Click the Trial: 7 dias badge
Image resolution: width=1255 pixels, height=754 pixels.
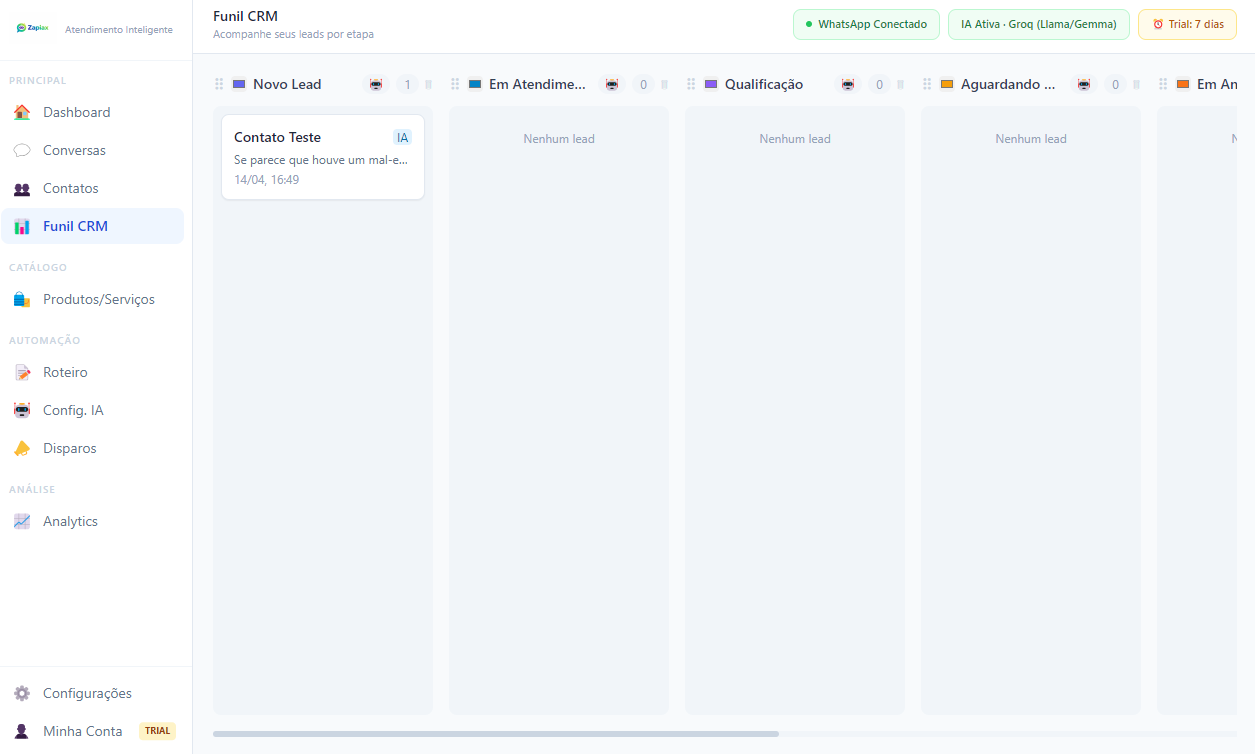click(1187, 24)
